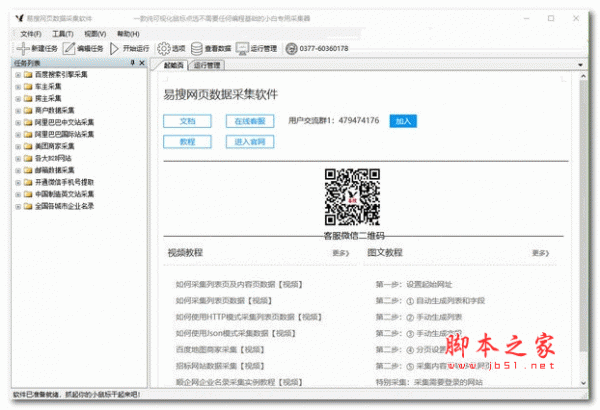The height and width of the screenshot is (410, 600).
Task: Select the 开通微信手机号提取 tree item
Action: tap(64, 182)
